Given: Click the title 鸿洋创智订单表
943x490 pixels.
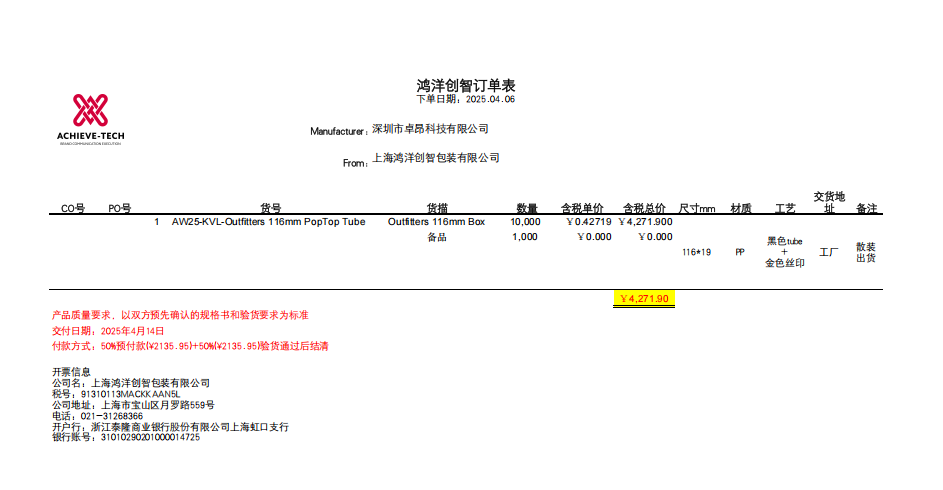Looking at the screenshot, I should click(x=466, y=85).
